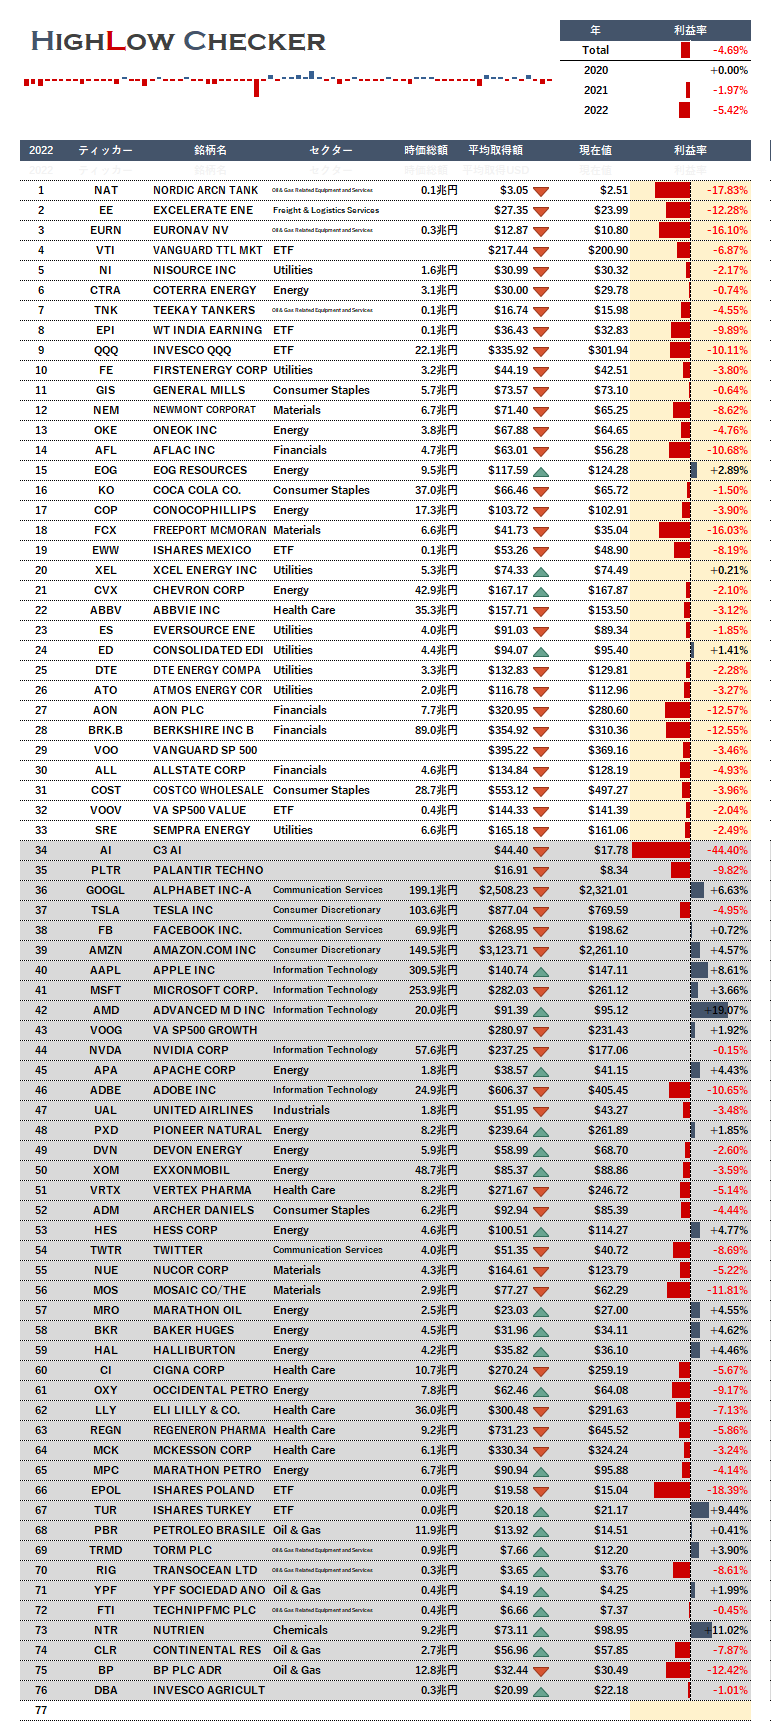This screenshot has width=771, height=1721.
Task: Select the 年 header in summary table
Action: tap(596, 30)
